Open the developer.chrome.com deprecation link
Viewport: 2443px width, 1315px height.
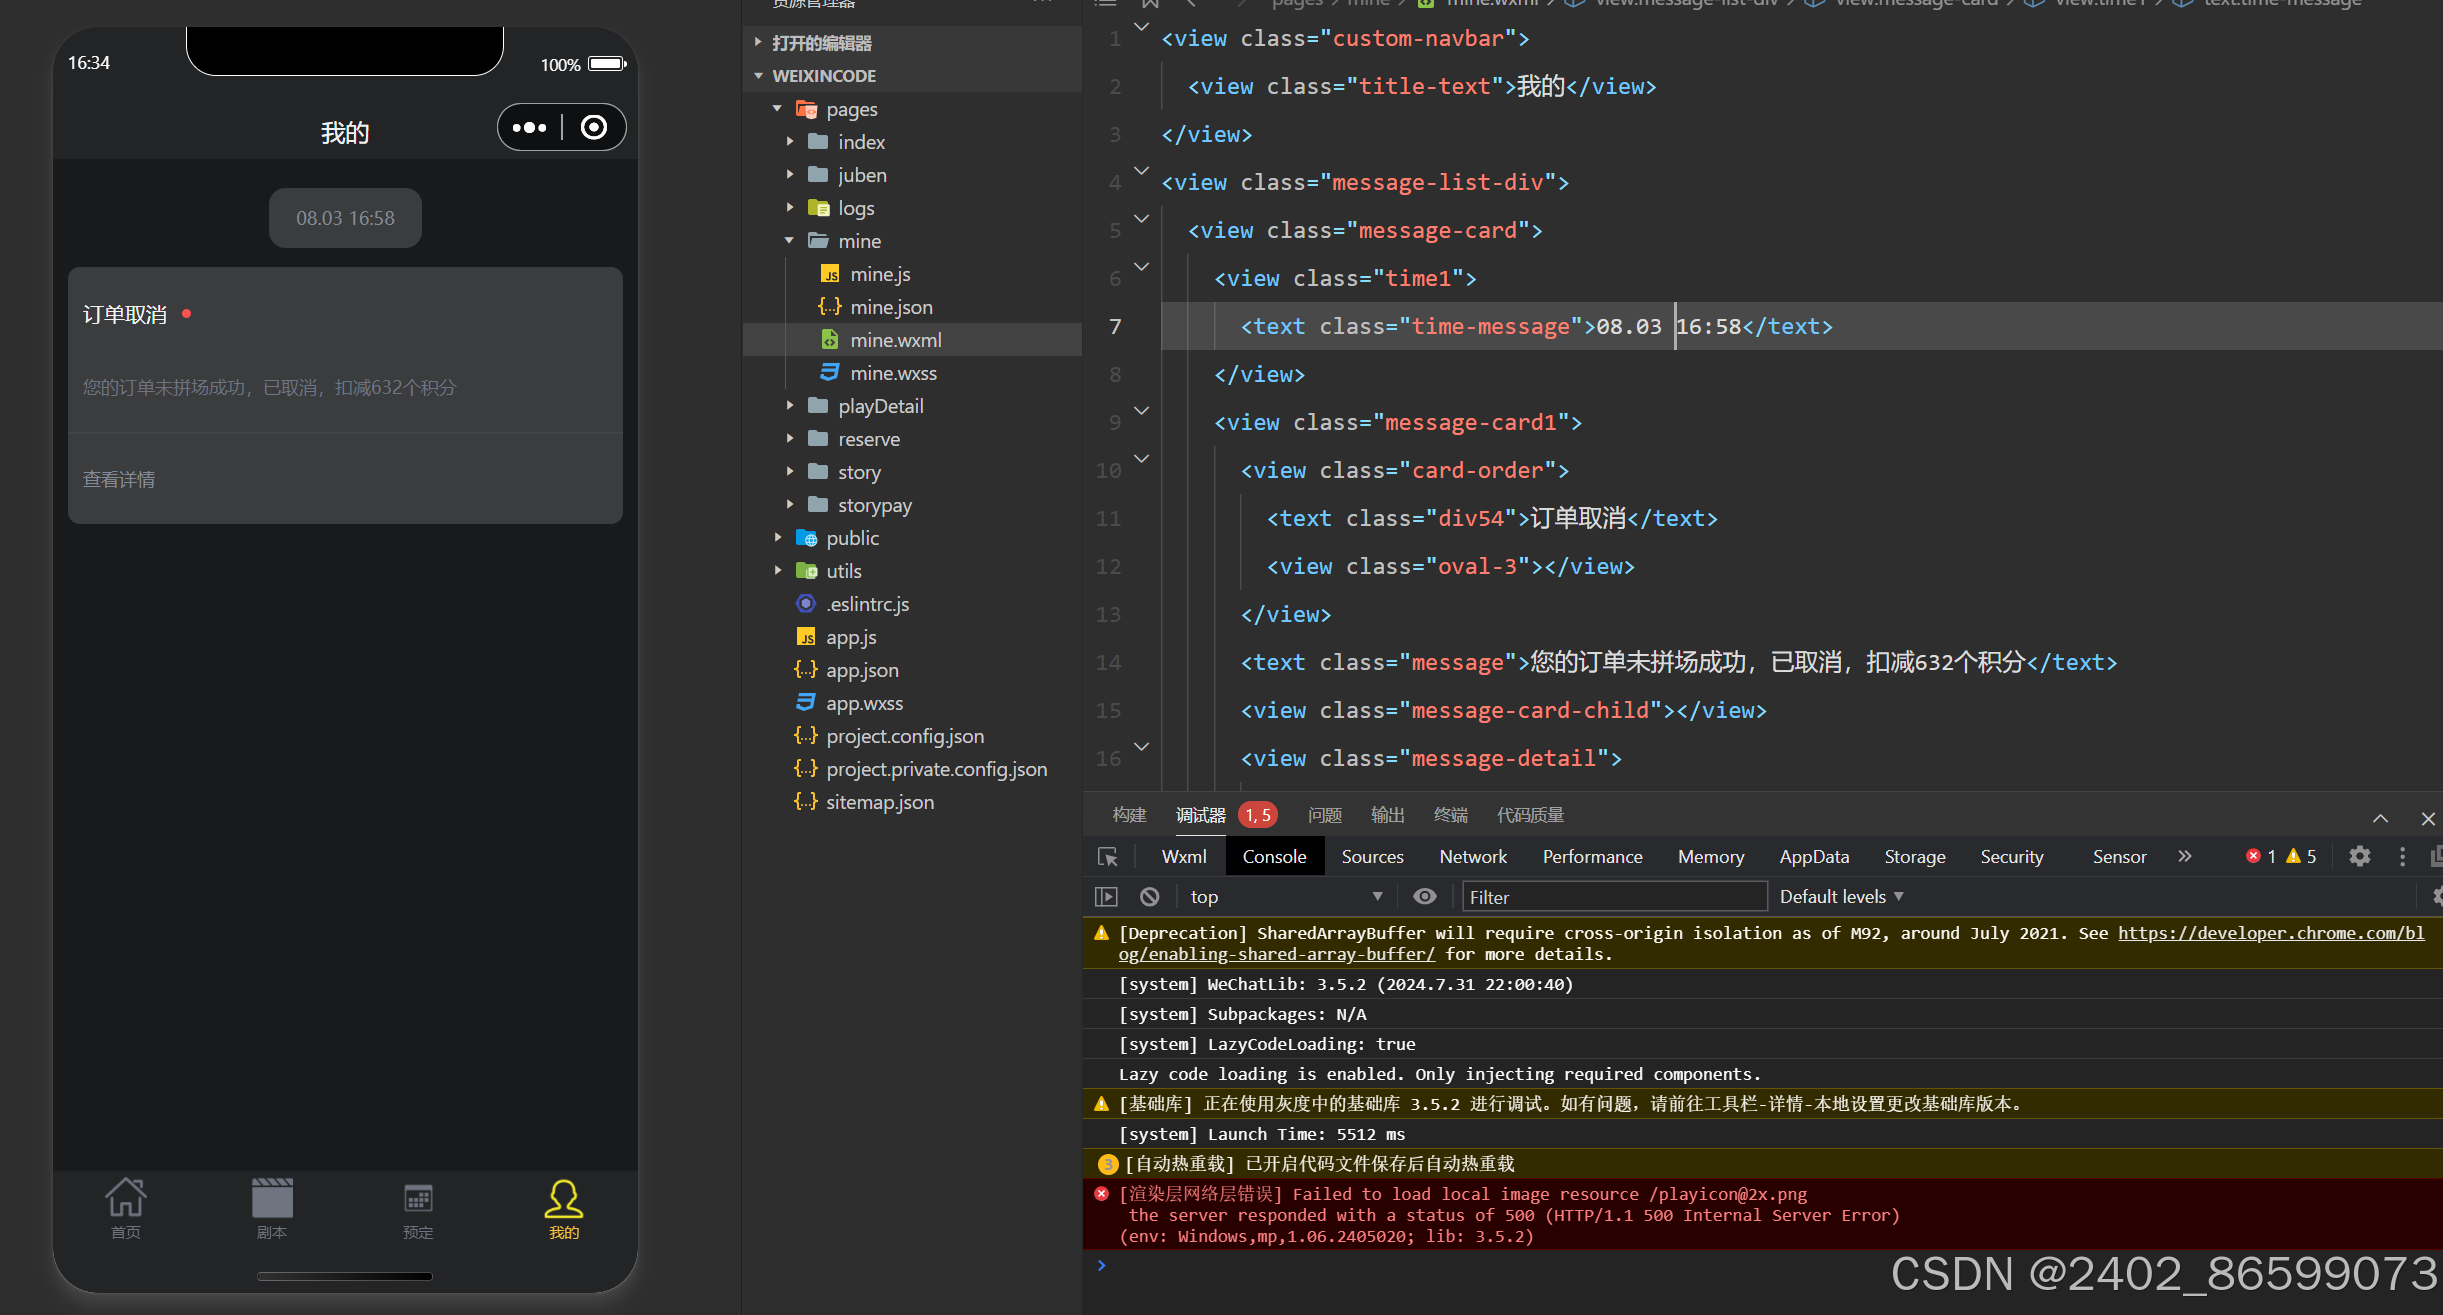(x=2270, y=933)
